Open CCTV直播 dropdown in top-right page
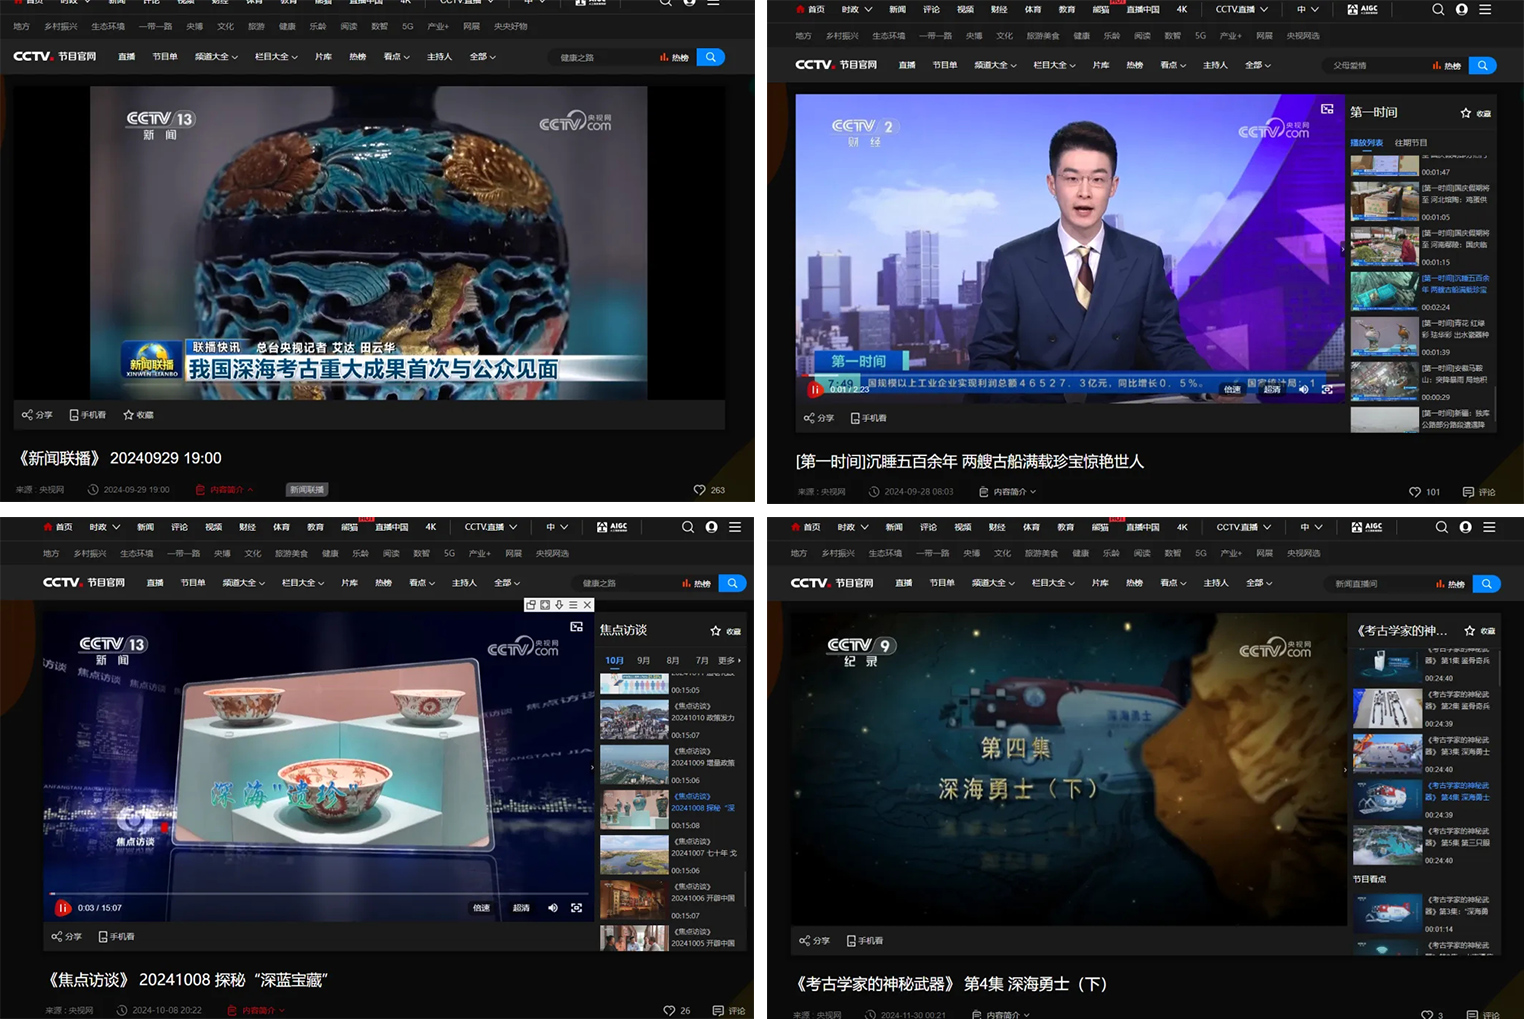The image size is (1524, 1019). [1242, 9]
